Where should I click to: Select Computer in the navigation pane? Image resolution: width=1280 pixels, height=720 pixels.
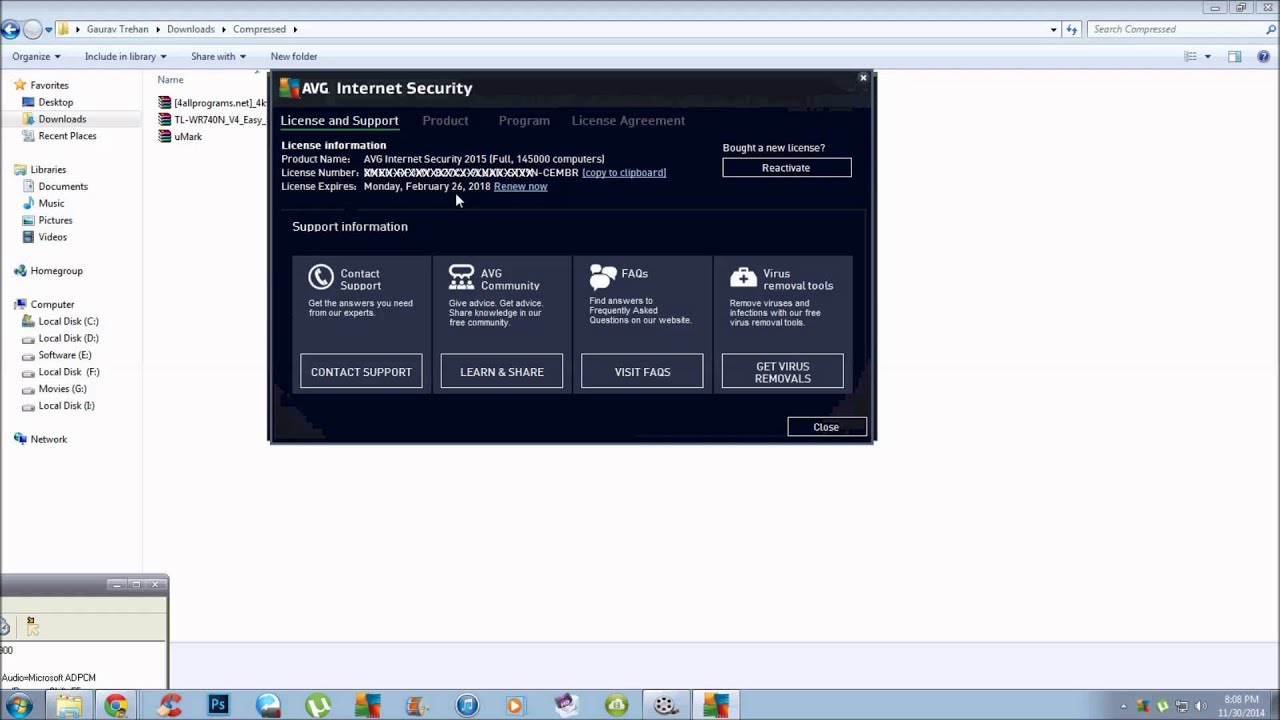pos(52,305)
